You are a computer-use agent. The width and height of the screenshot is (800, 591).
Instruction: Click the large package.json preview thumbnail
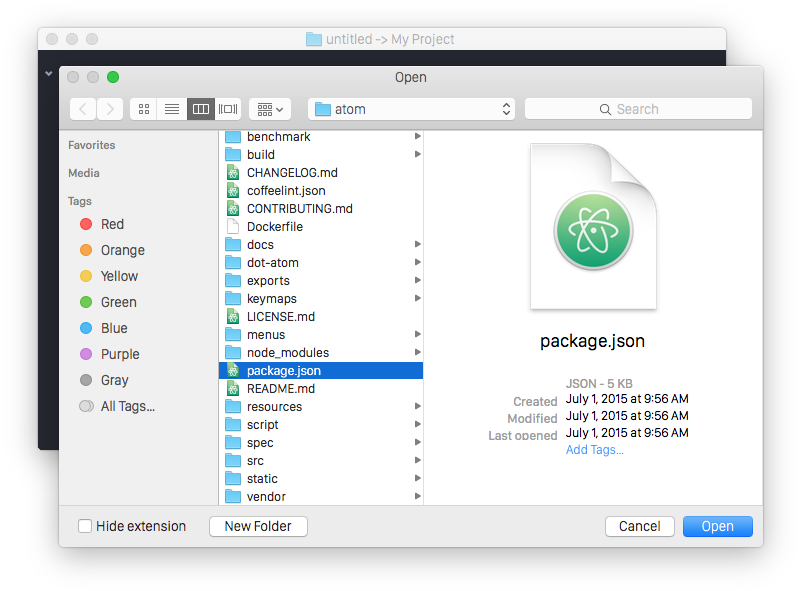[x=593, y=227]
